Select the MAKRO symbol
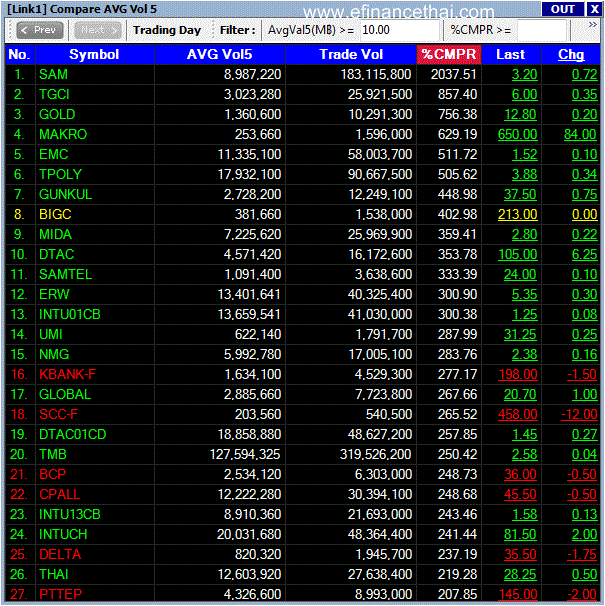 click(x=63, y=134)
